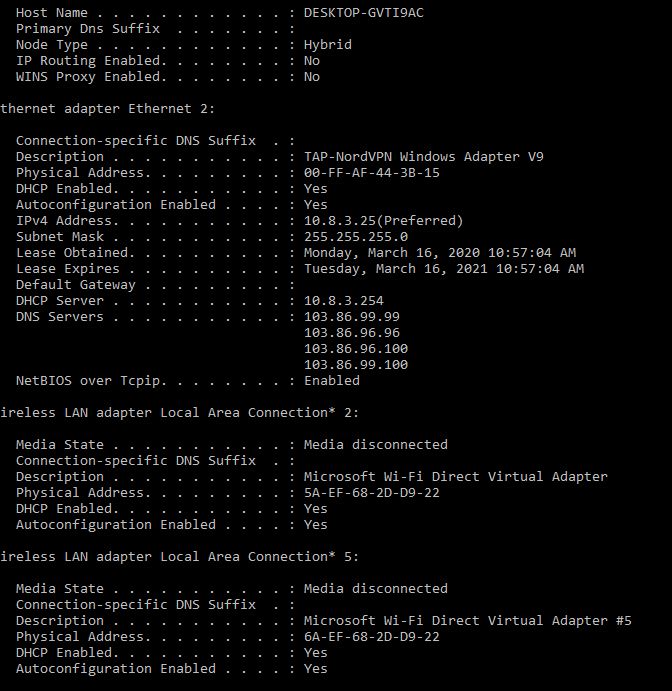Click the Local Area Connection* 2 heading
The width and height of the screenshot is (672, 691).
click(x=179, y=413)
